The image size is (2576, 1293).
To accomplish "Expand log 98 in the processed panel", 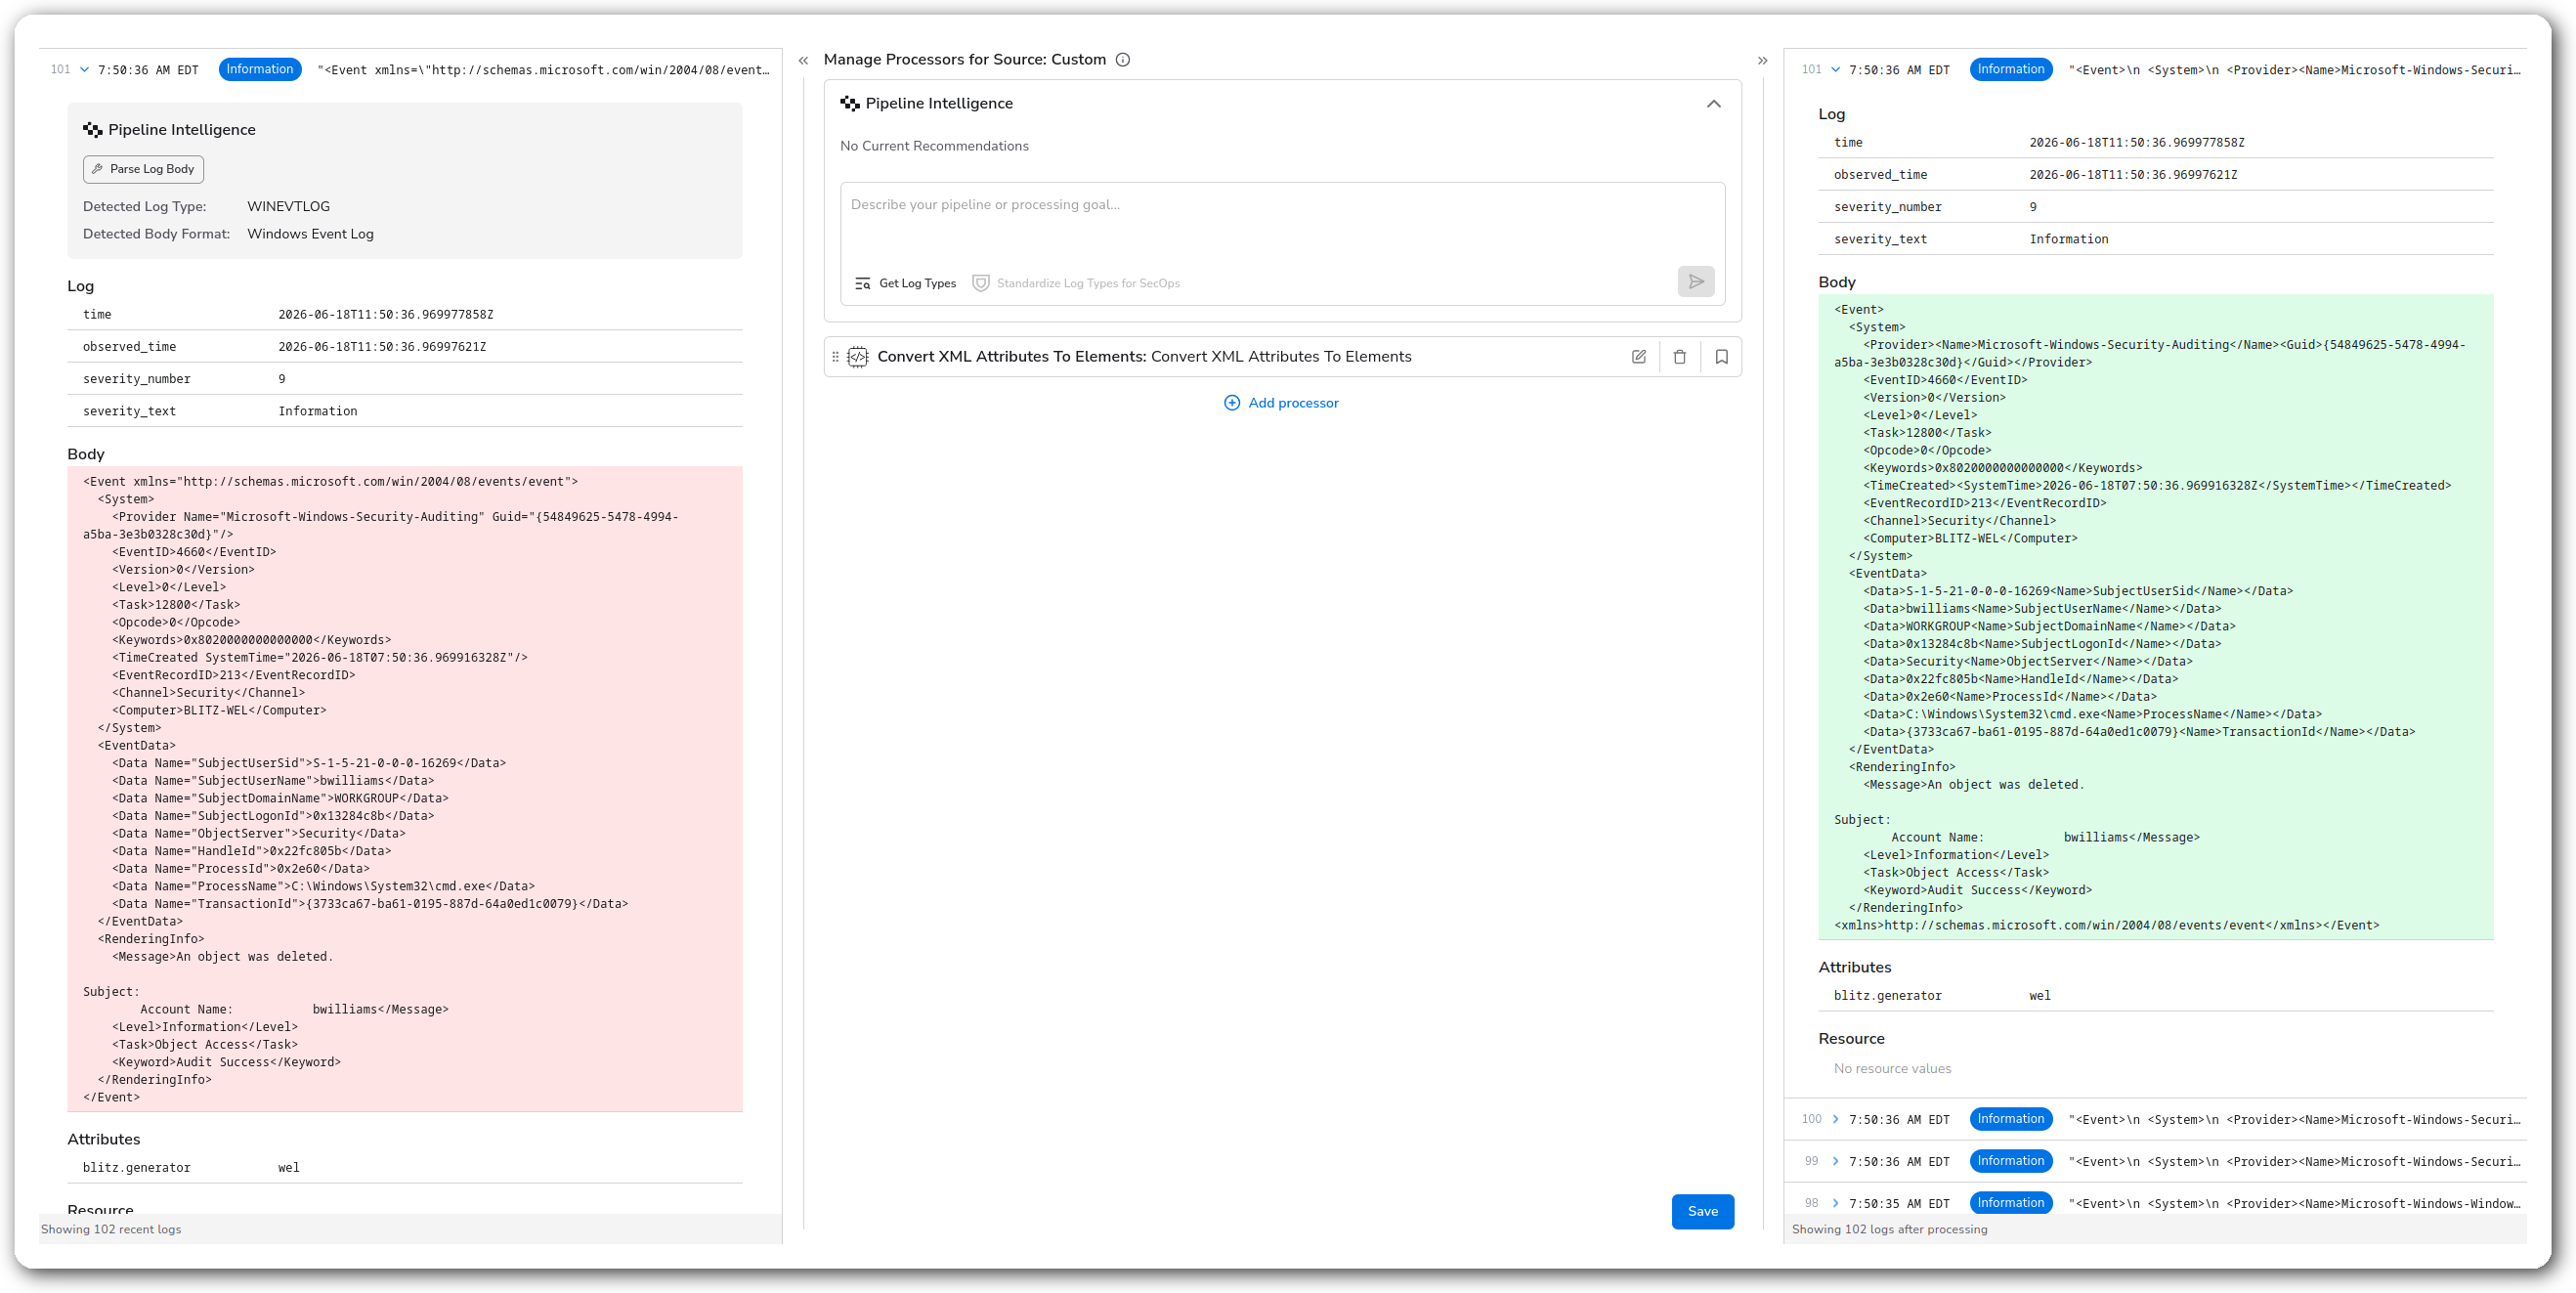I will click(1835, 1203).
